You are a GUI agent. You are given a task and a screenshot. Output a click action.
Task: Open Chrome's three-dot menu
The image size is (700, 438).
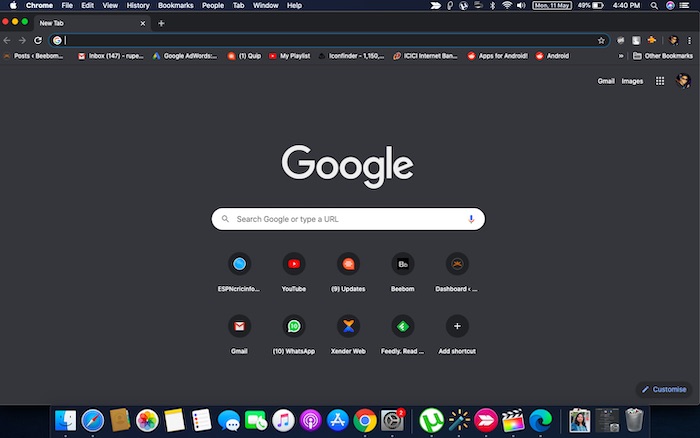pos(689,41)
